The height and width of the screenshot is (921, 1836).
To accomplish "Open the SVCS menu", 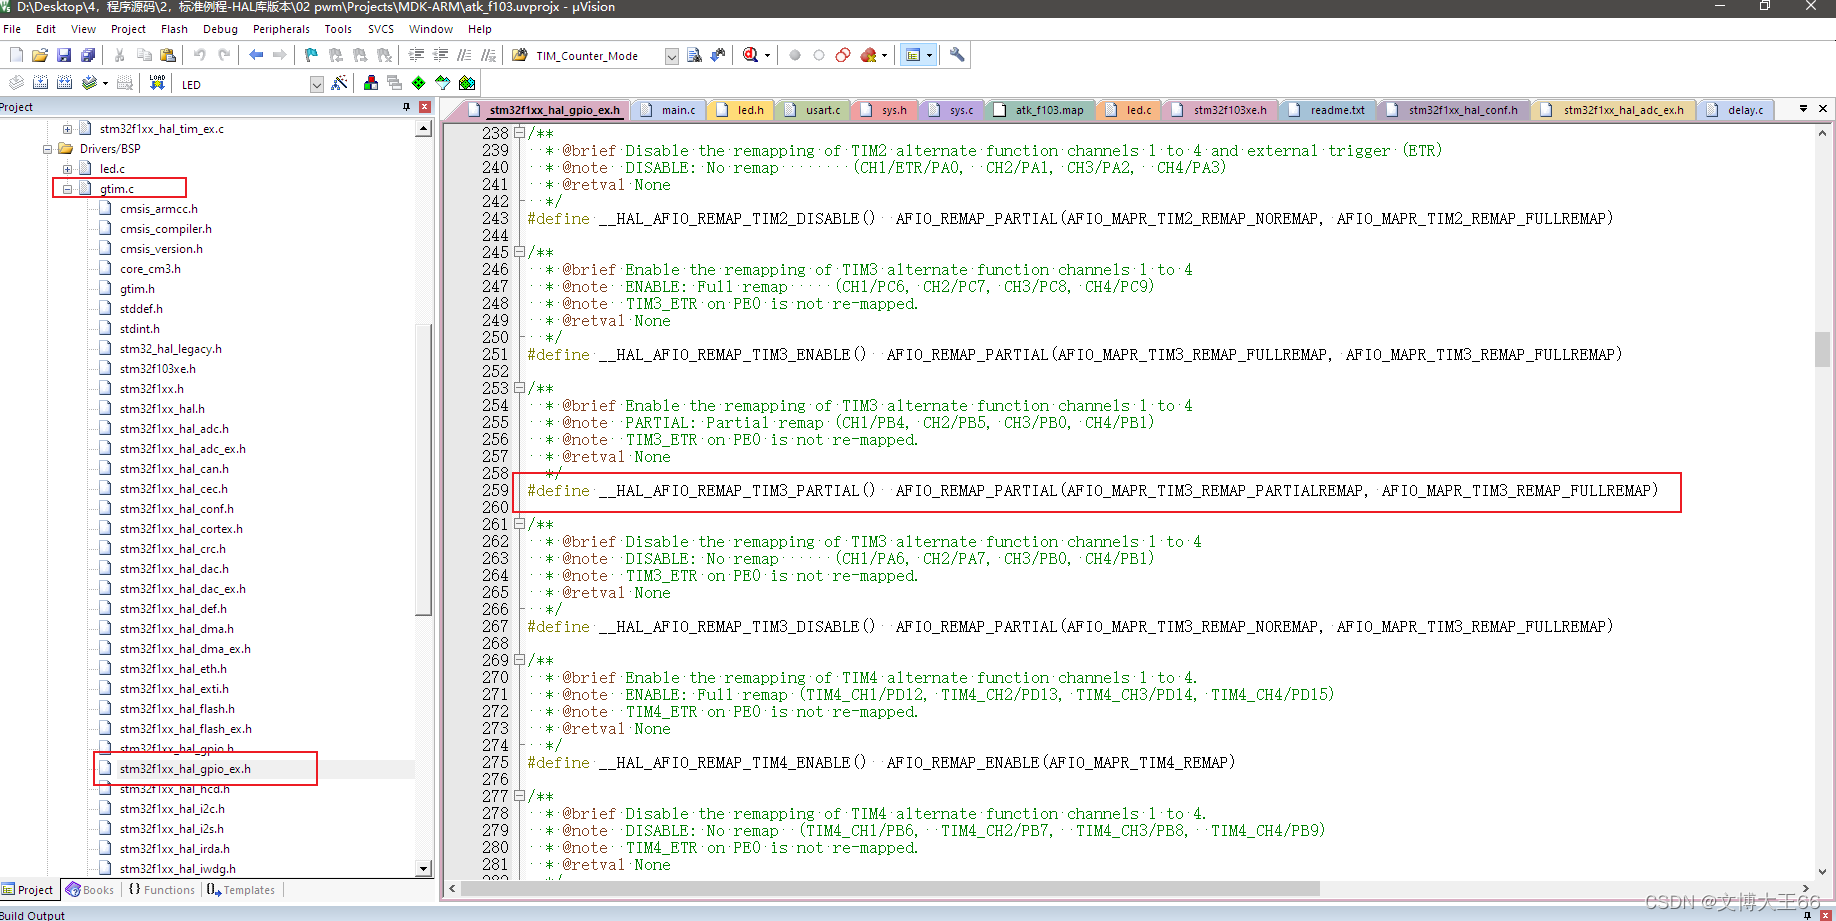I will click(381, 29).
